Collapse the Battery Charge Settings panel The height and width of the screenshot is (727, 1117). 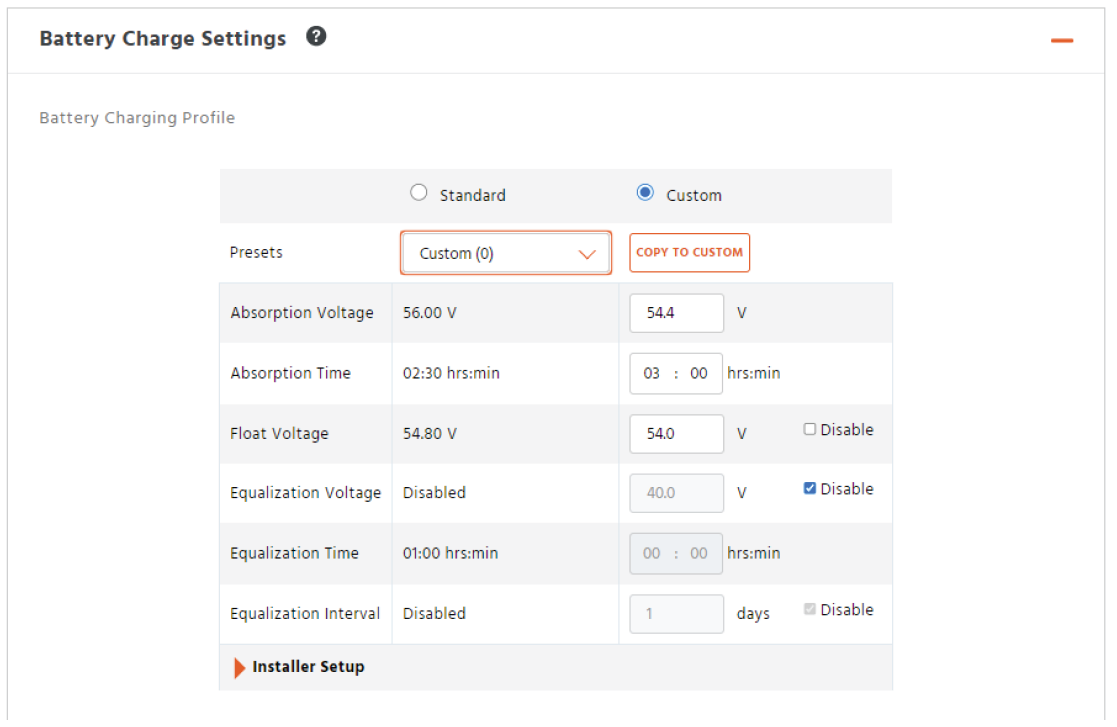tap(1062, 41)
